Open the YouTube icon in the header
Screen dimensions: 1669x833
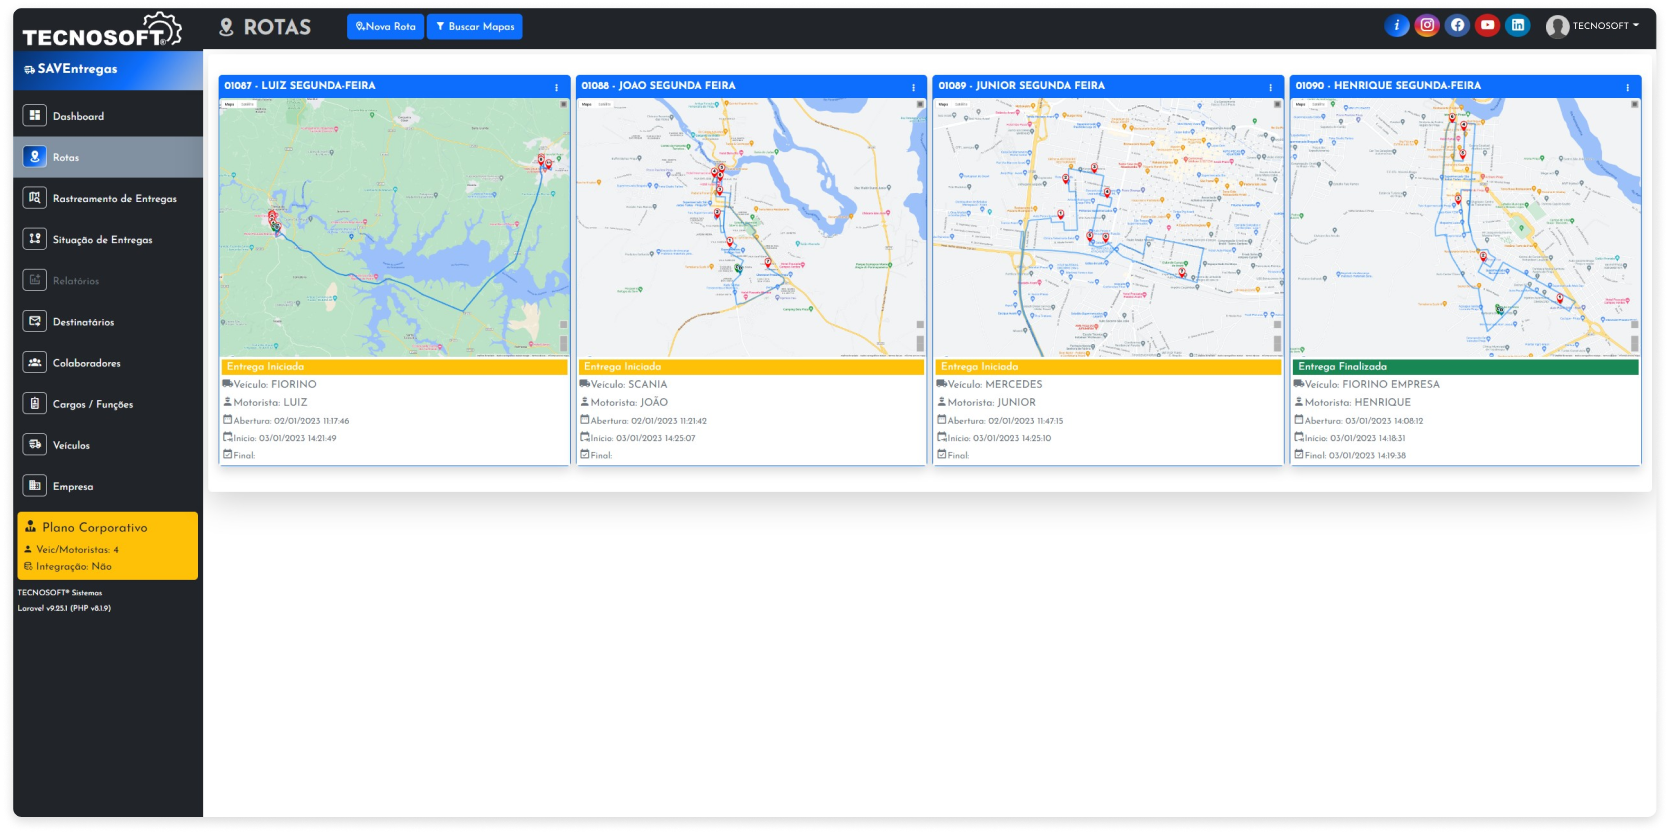pos(1487,26)
